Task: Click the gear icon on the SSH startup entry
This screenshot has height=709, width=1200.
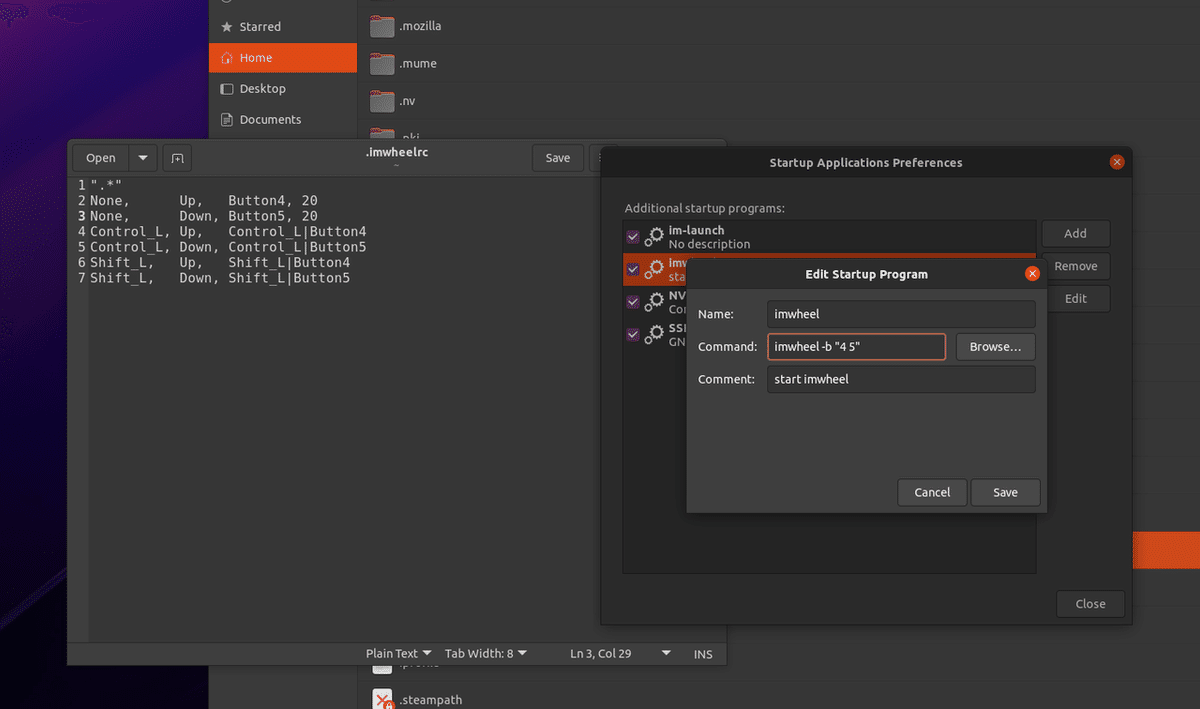Action: pos(654,334)
